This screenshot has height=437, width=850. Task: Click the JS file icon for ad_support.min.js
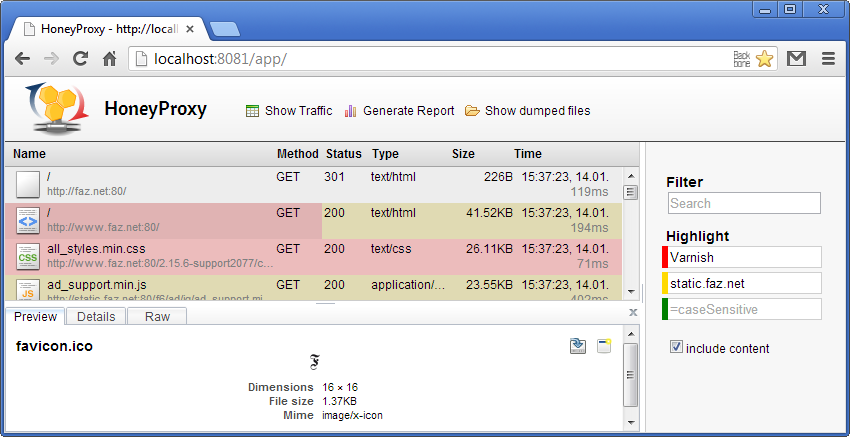tap(28, 290)
